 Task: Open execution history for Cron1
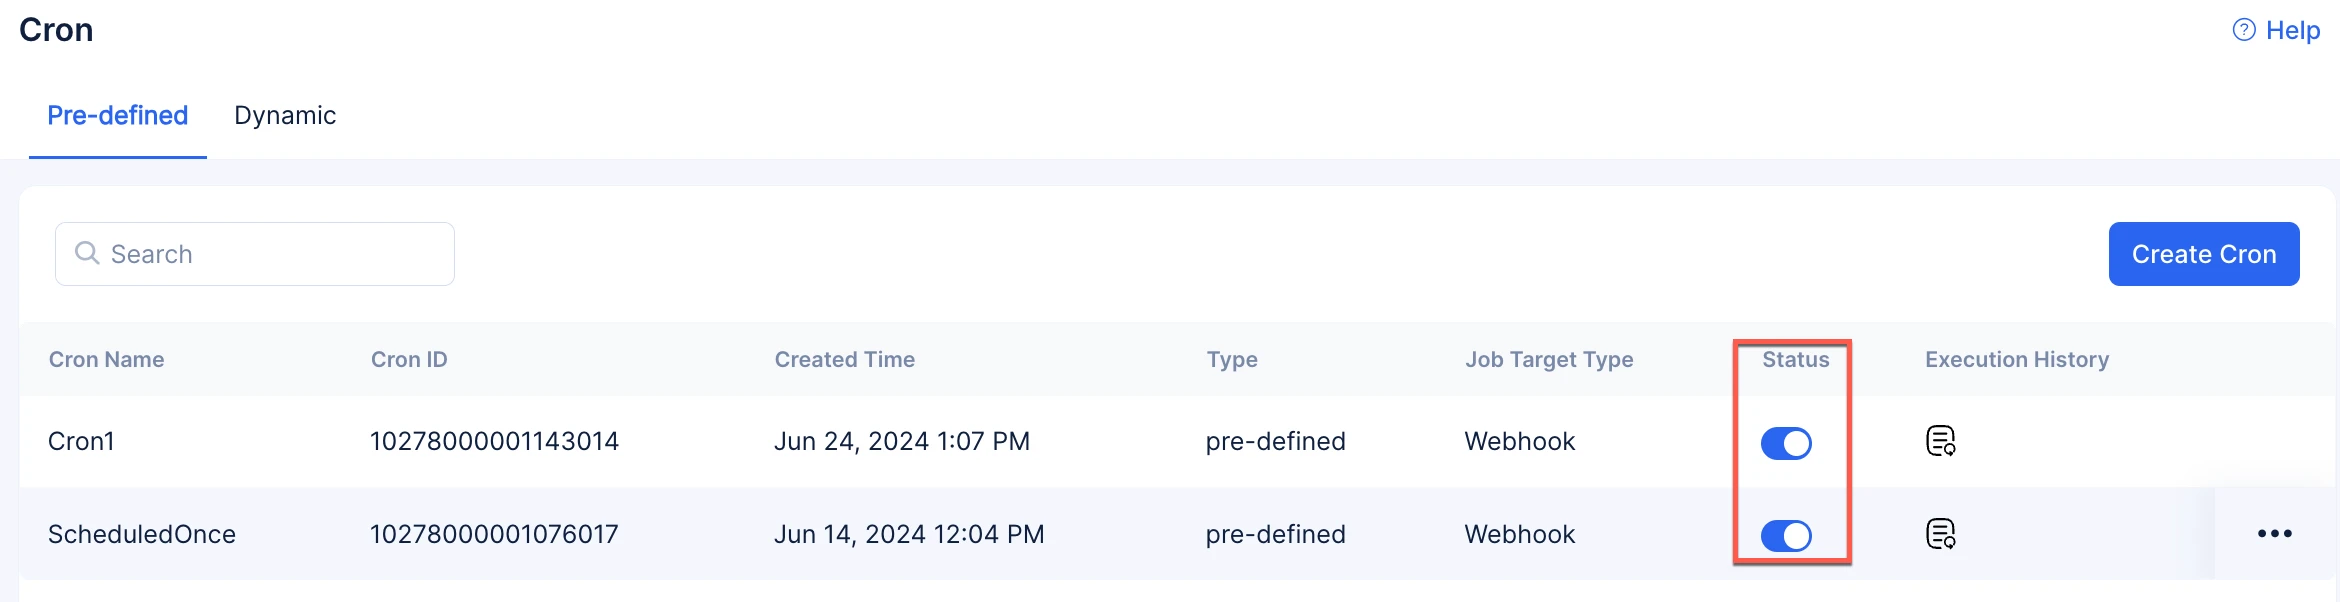pos(1940,441)
